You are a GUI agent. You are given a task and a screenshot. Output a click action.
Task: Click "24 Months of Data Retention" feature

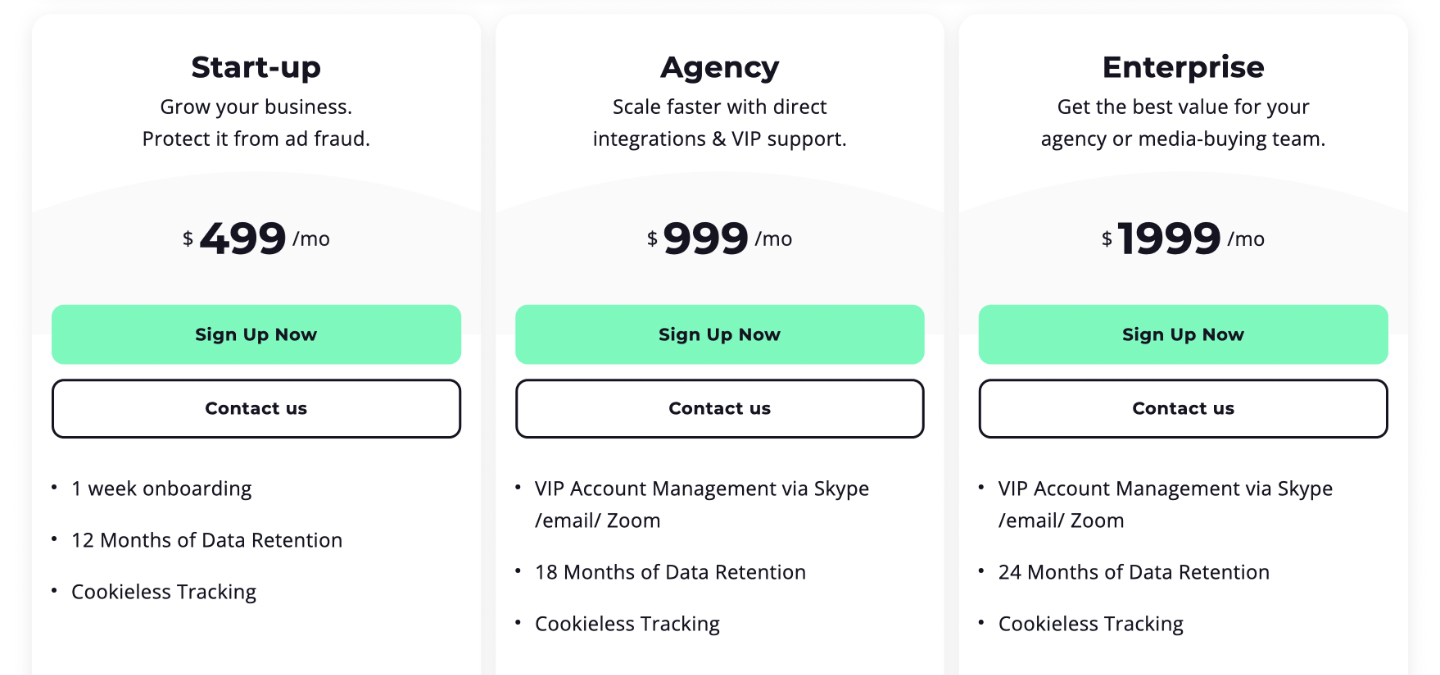click(1133, 572)
